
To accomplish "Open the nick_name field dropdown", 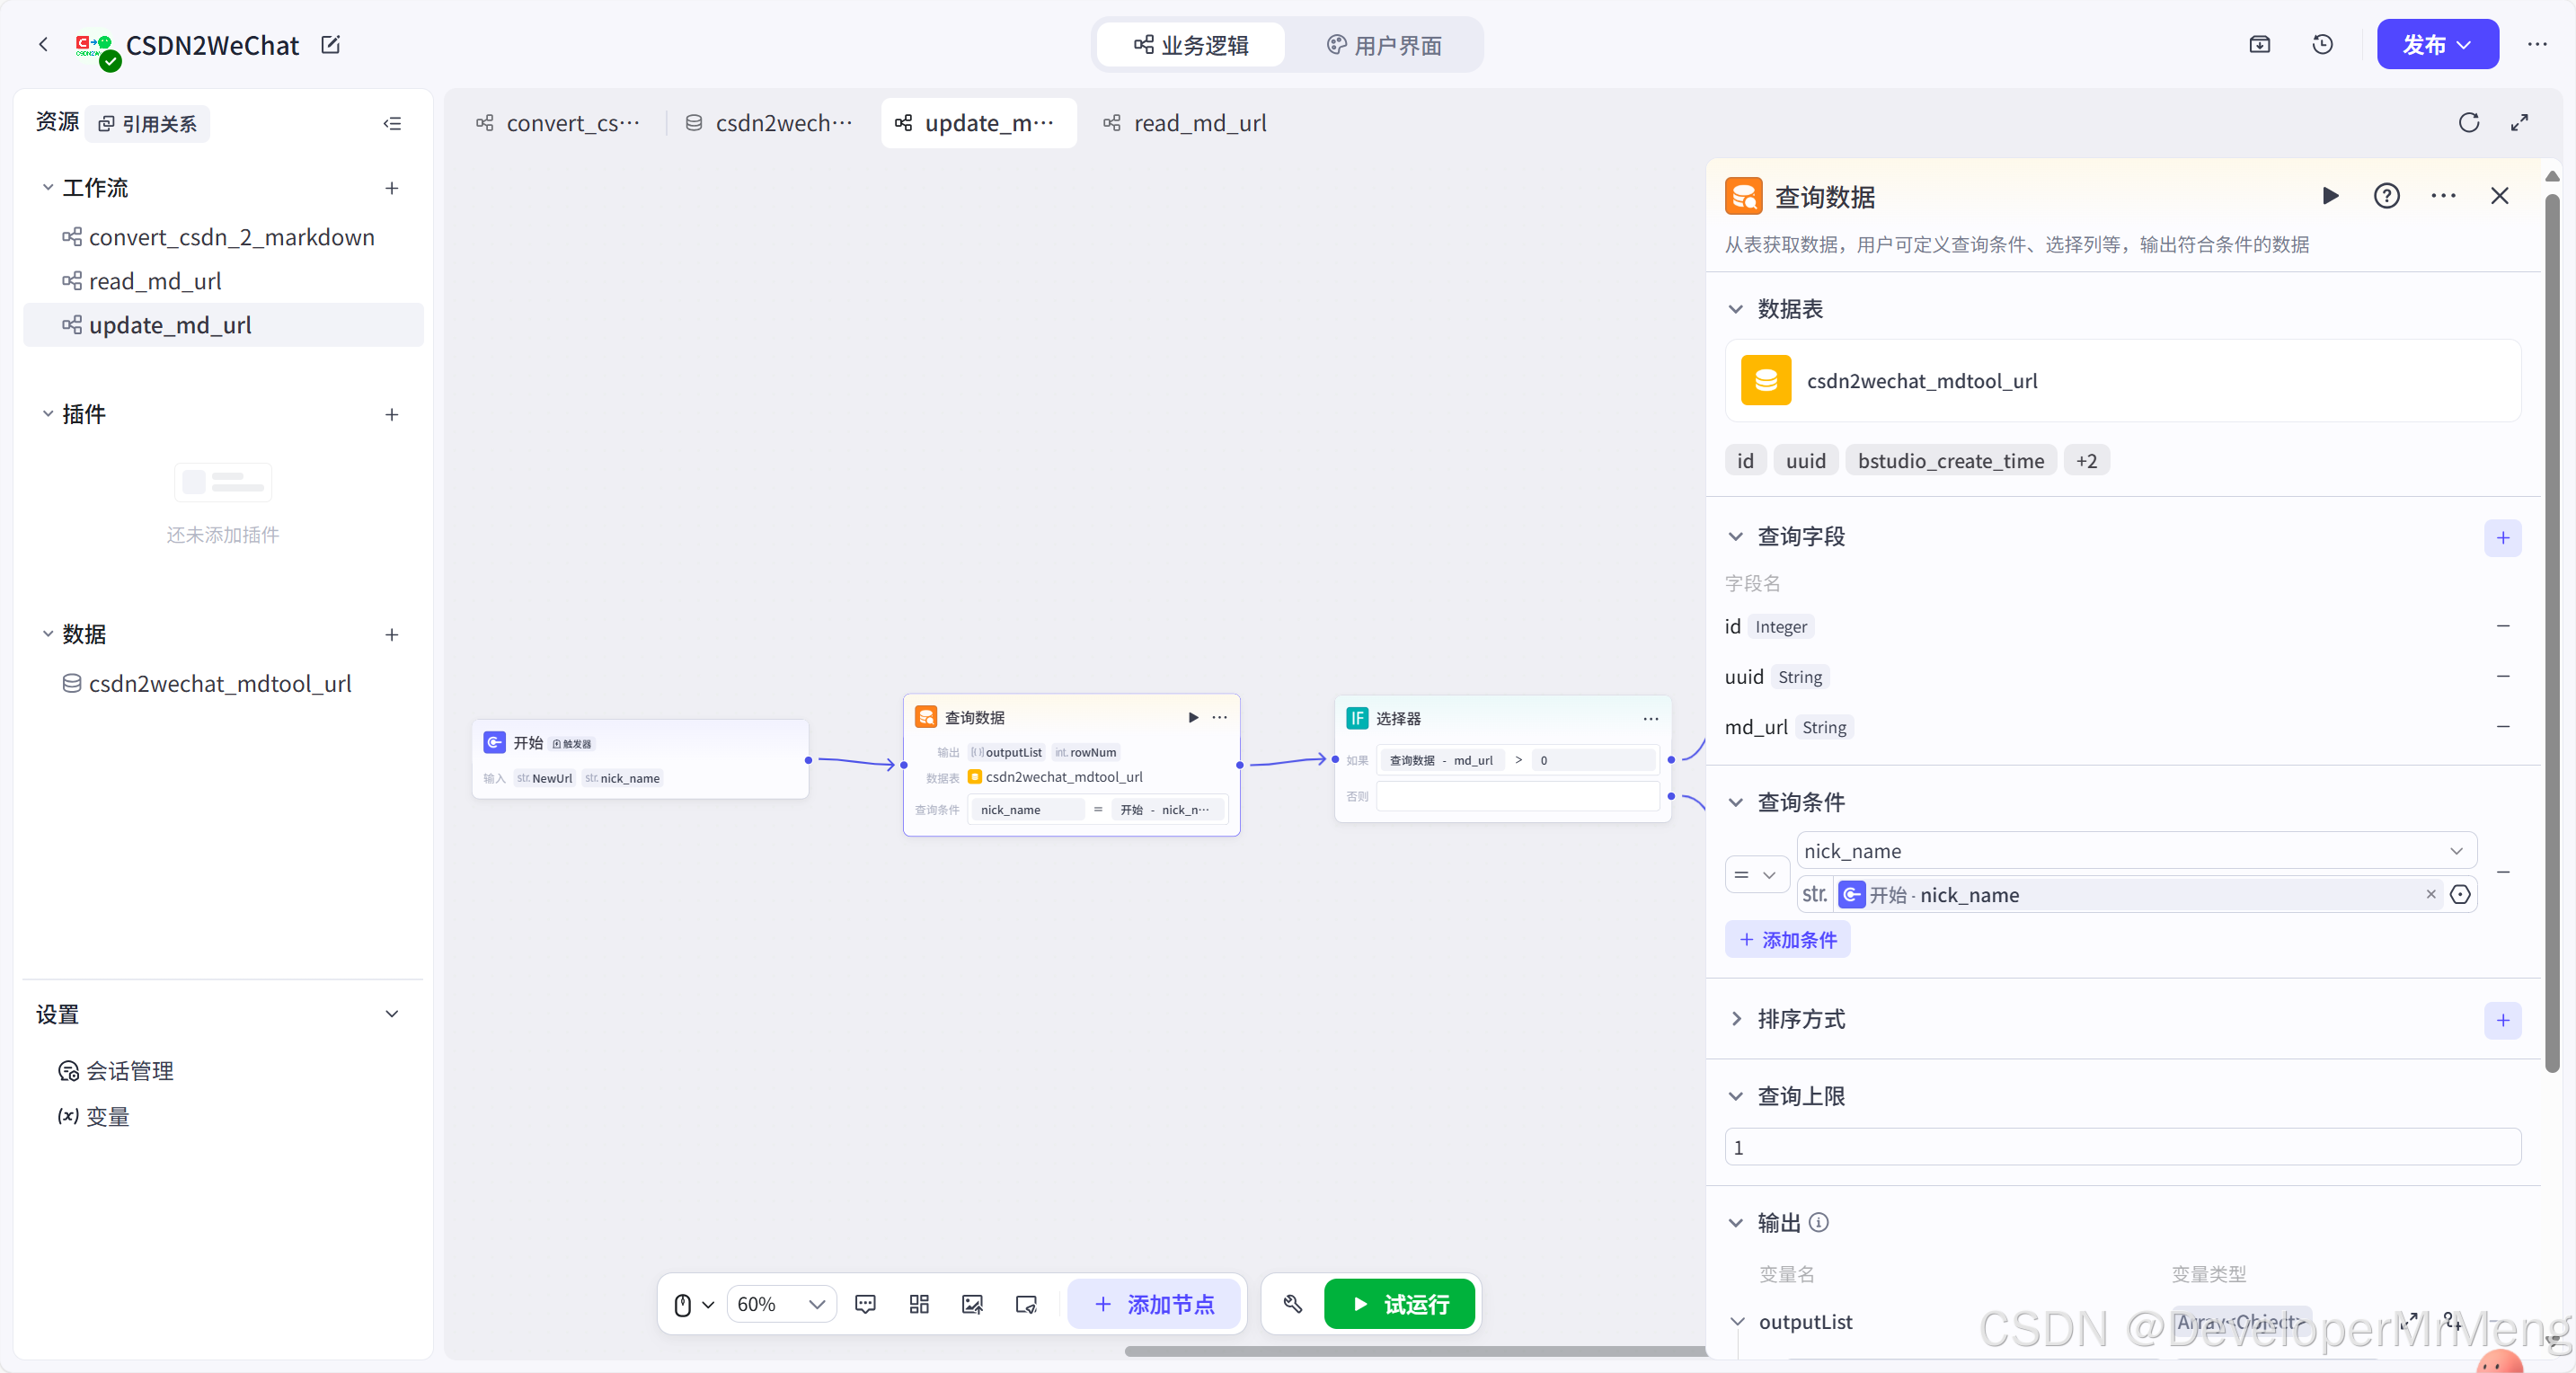I will click(2136, 851).
